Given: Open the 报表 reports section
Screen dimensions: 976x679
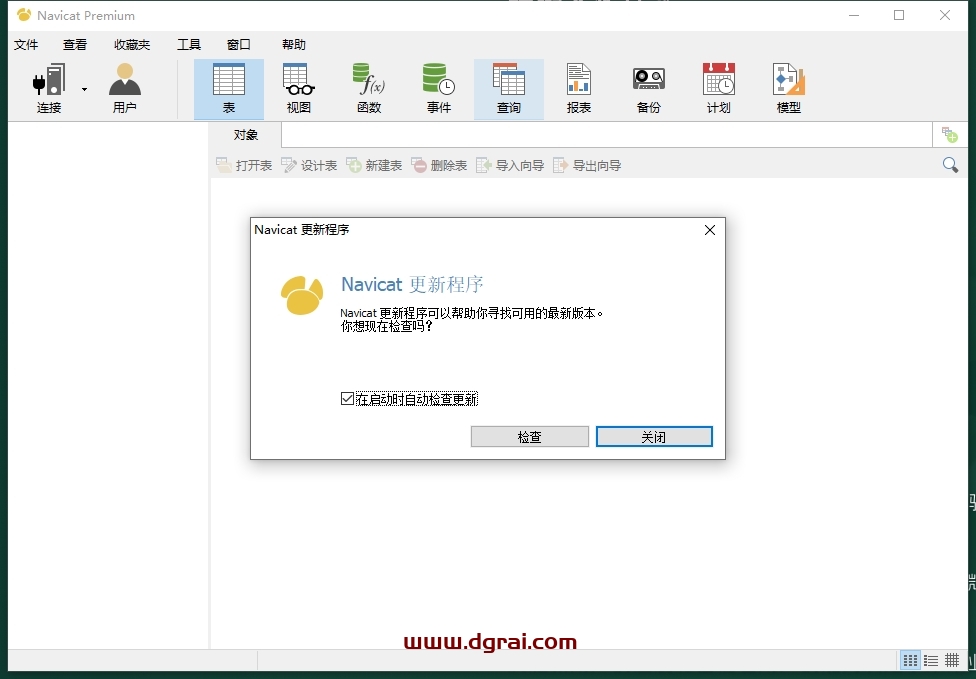Looking at the screenshot, I should (579, 88).
